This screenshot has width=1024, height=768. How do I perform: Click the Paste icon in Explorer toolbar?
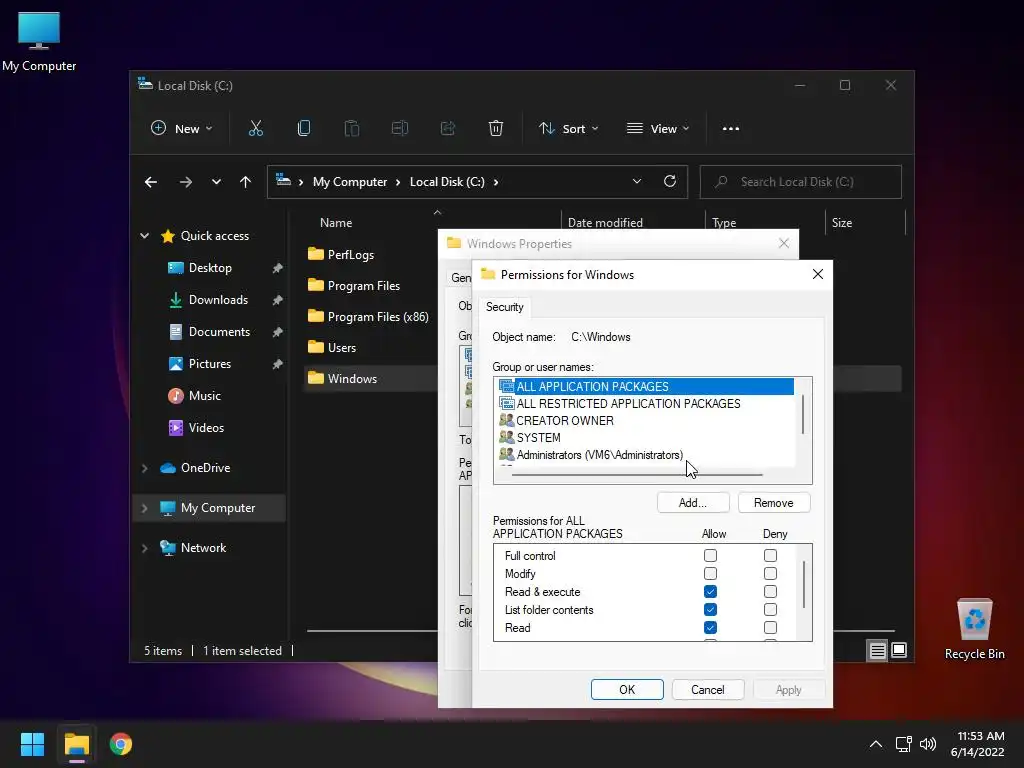(351, 129)
